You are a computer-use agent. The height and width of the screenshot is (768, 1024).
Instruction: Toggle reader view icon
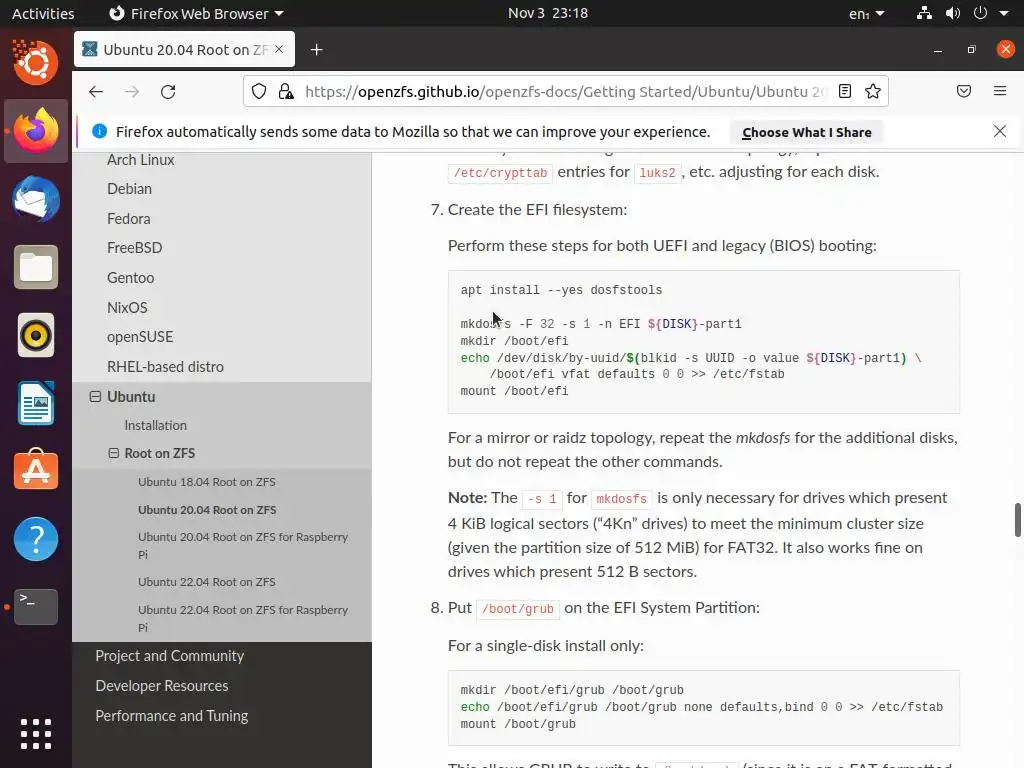845,91
